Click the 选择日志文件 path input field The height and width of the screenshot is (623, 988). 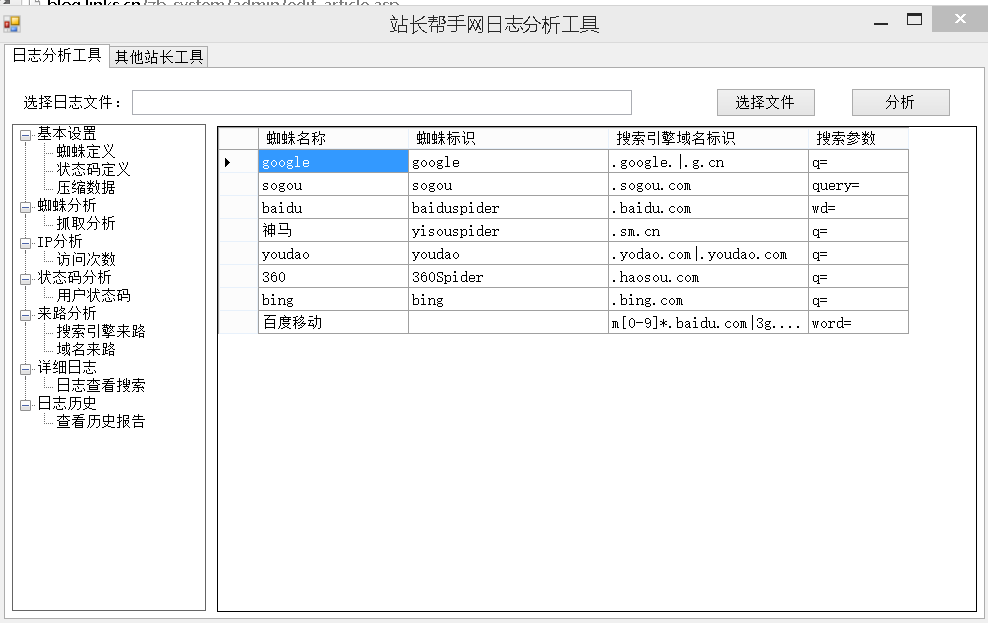tap(382, 103)
